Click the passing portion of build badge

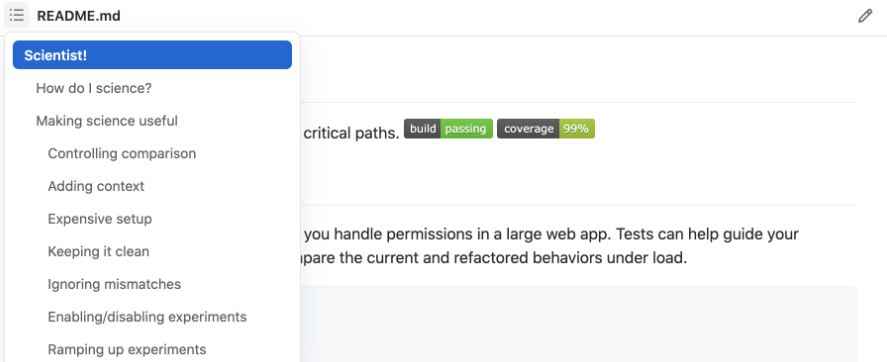click(466, 129)
